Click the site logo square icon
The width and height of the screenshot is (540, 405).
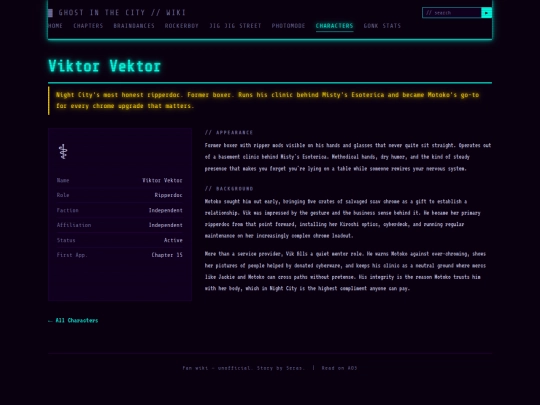(50, 13)
